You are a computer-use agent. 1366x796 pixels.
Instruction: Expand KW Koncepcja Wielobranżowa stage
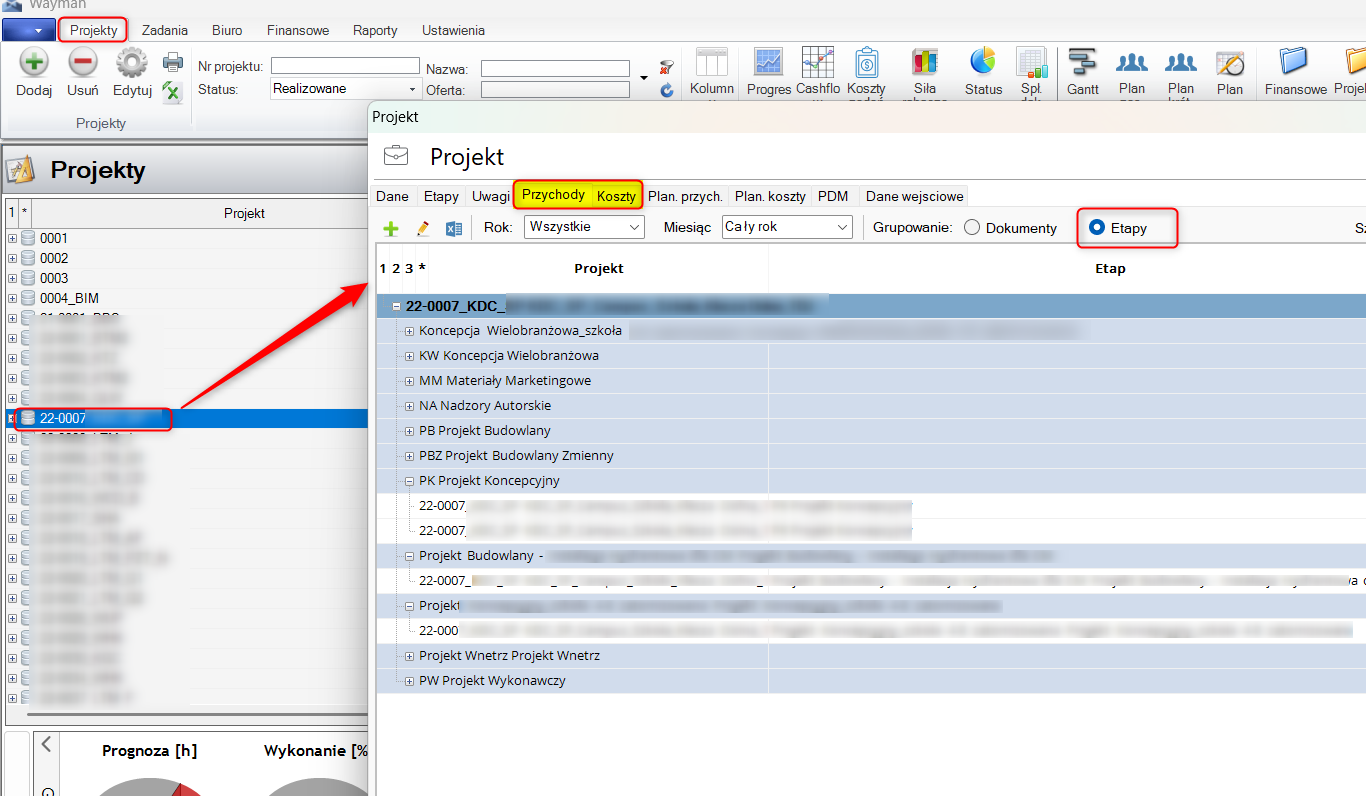[x=409, y=355]
